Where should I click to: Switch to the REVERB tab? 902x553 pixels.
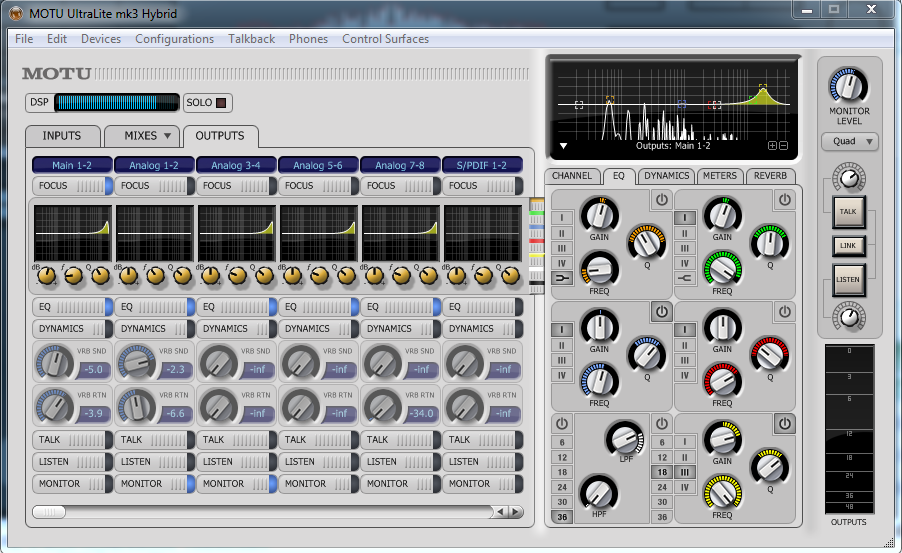coord(769,176)
